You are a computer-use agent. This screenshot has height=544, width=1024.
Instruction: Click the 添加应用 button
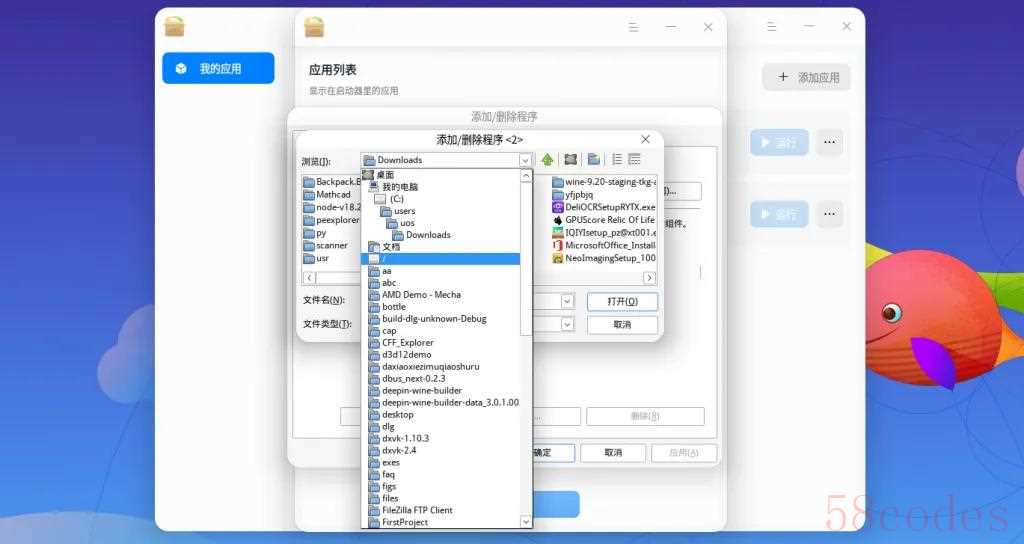807,77
